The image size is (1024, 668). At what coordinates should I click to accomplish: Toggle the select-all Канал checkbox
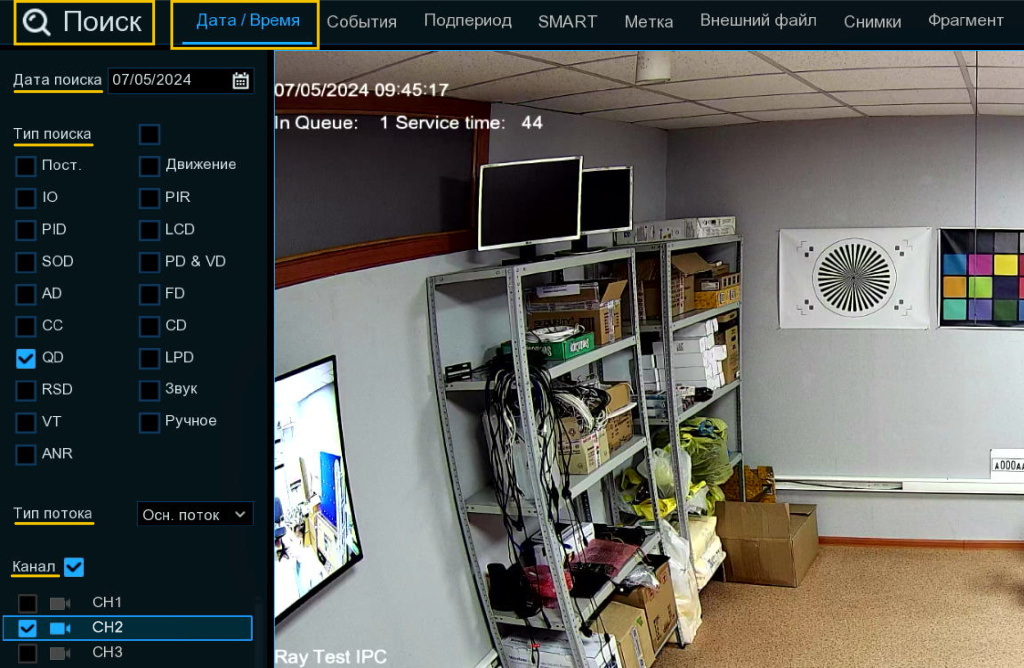[74, 567]
